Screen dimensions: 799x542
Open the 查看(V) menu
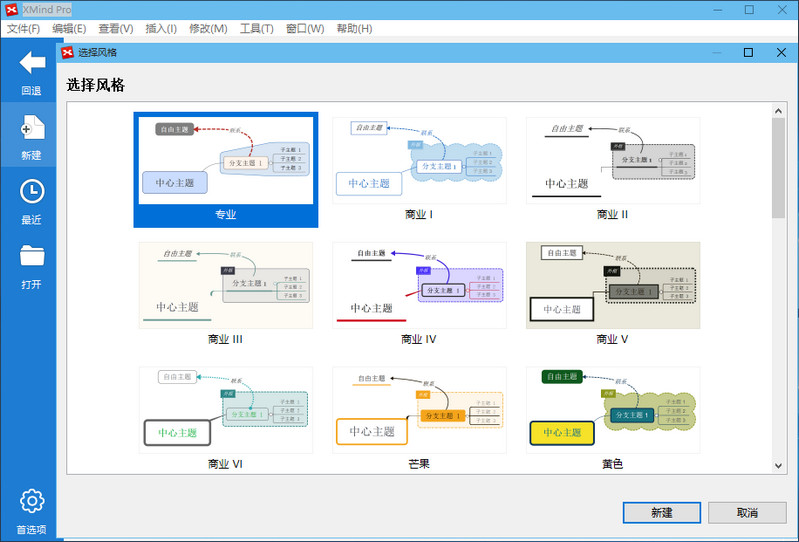116,29
